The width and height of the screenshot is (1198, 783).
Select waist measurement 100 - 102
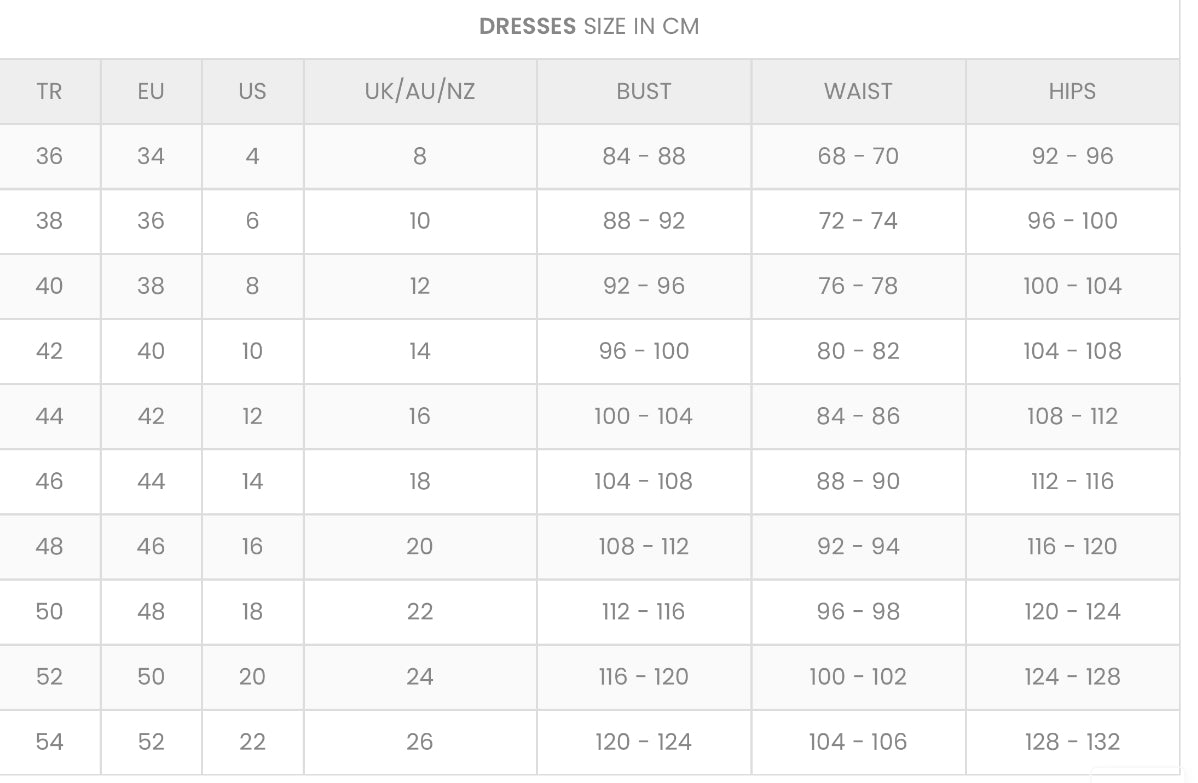858,676
